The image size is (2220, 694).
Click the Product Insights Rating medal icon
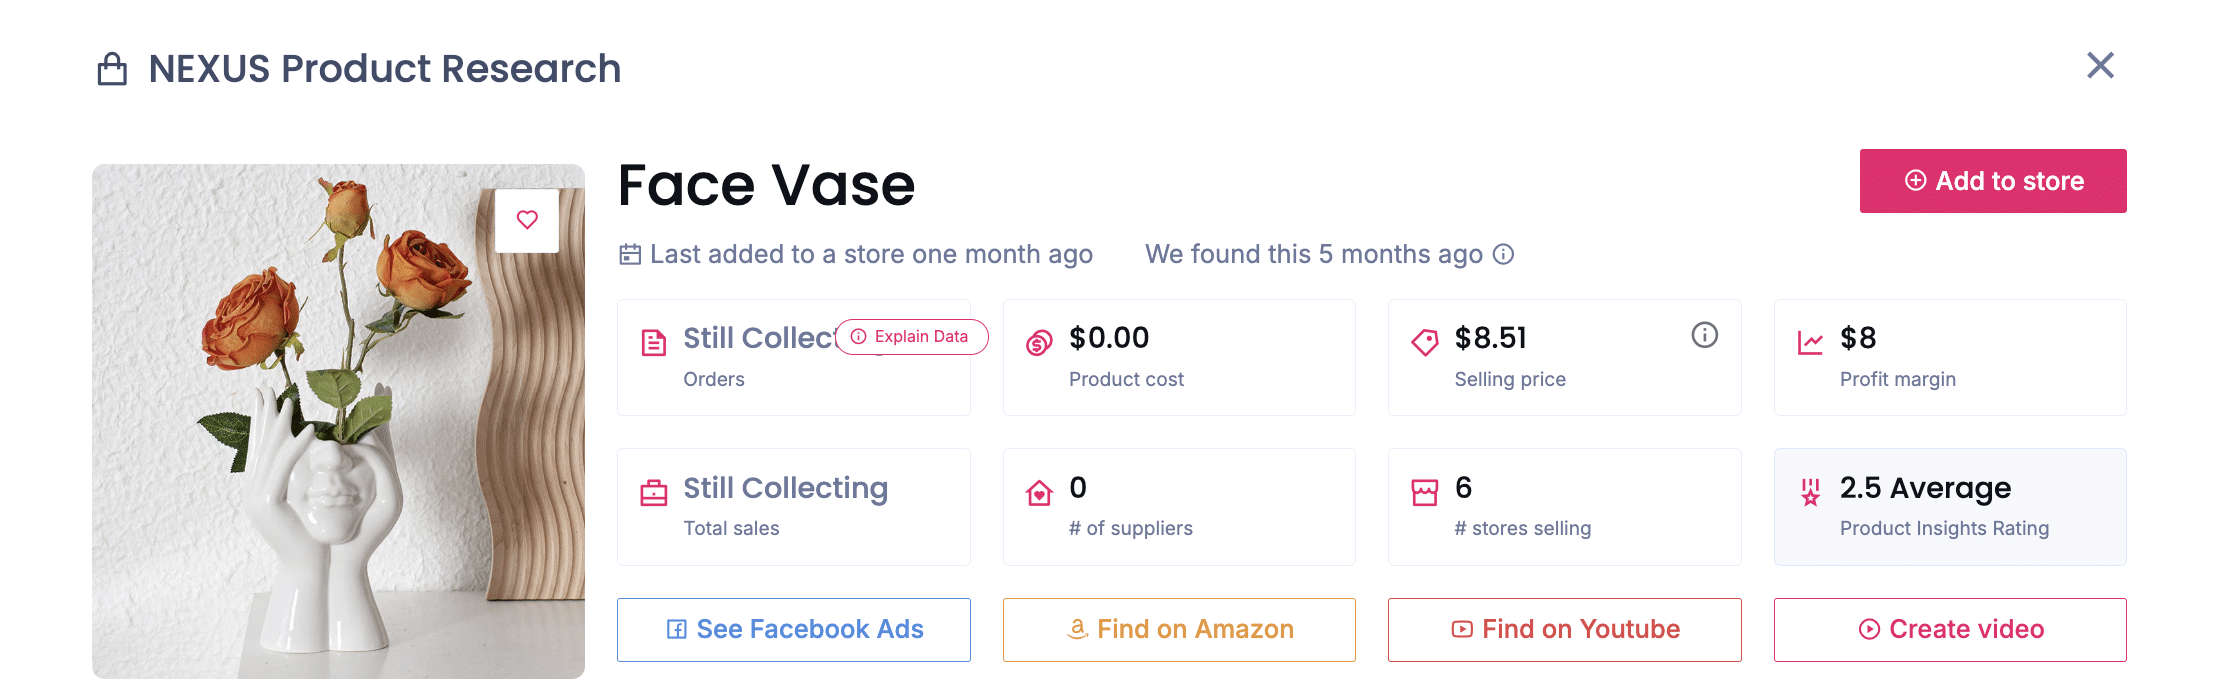(x=1810, y=492)
